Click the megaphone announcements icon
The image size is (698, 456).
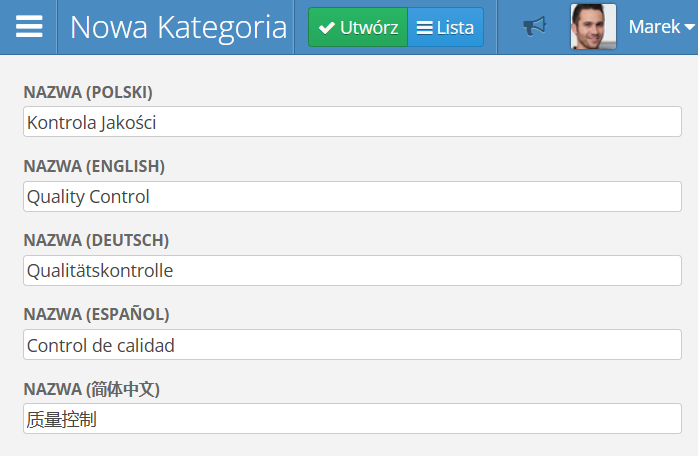(x=535, y=27)
